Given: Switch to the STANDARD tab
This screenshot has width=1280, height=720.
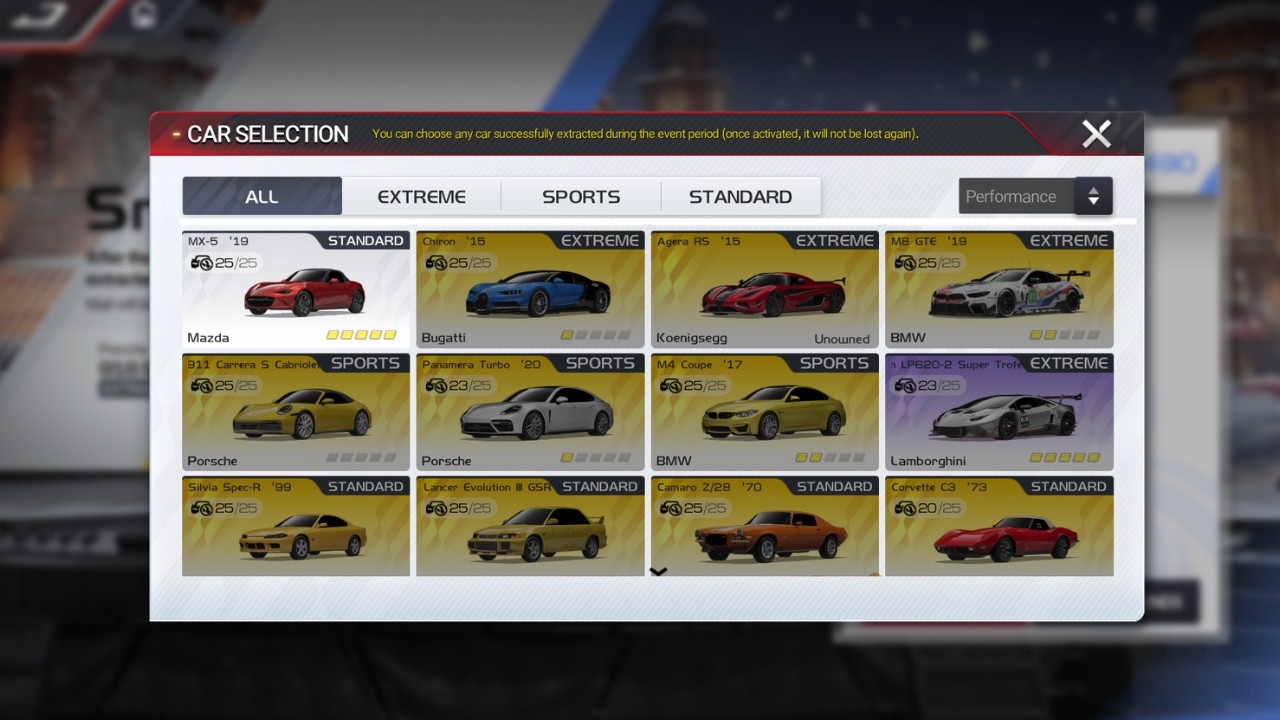Looking at the screenshot, I should [741, 196].
